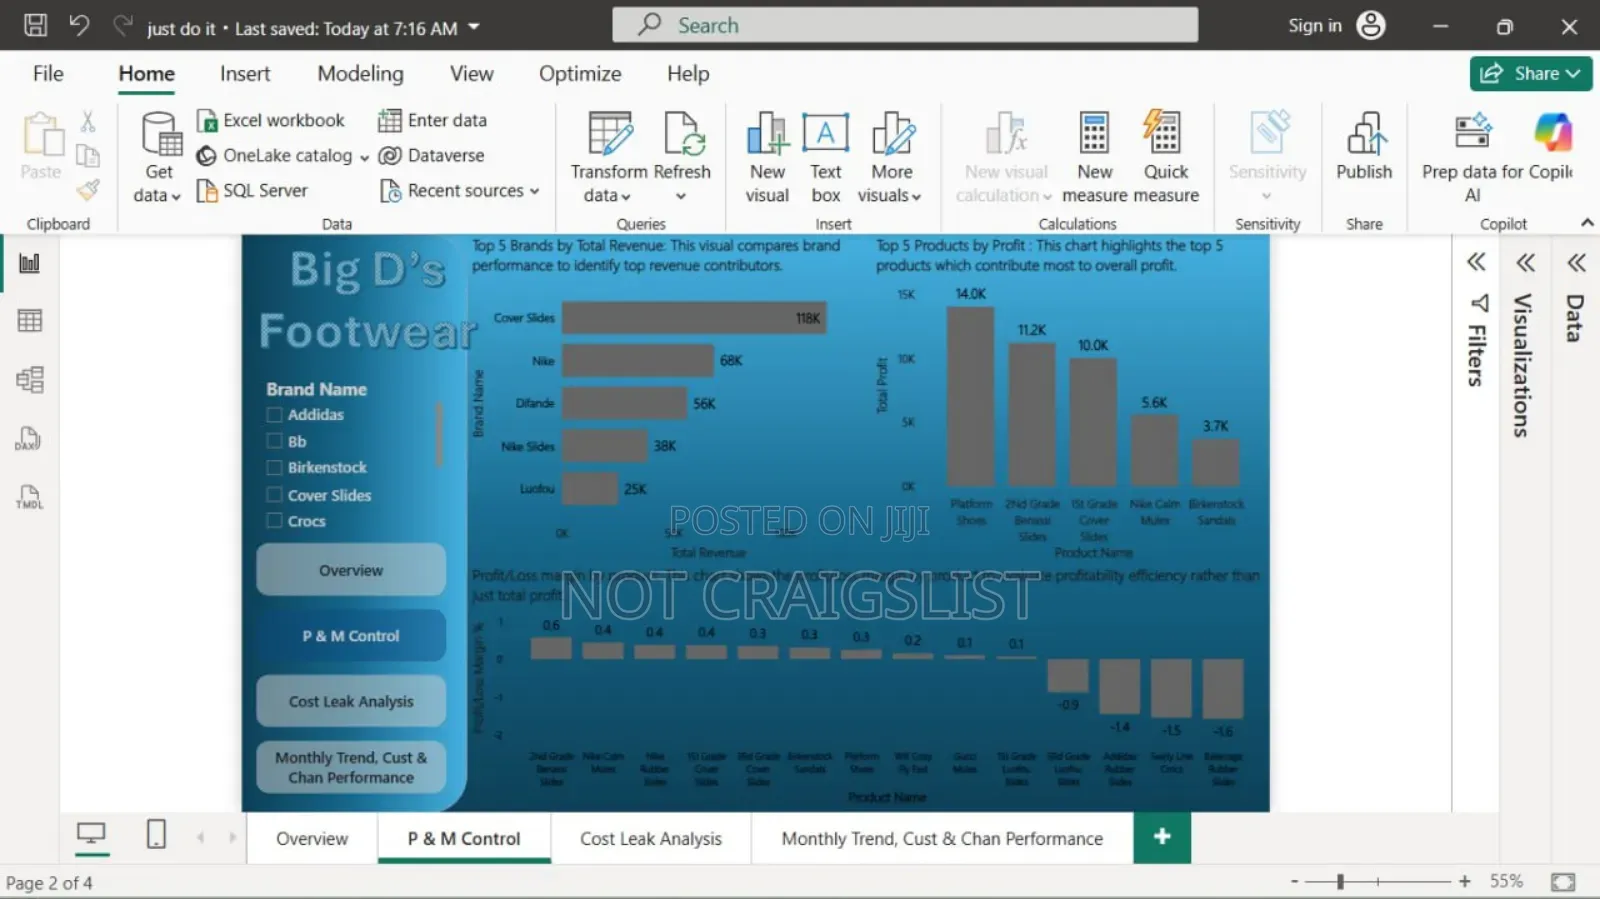This screenshot has width=1600, height=899.
Task: Add a new page with plus button
Action: click(1162, 837)
